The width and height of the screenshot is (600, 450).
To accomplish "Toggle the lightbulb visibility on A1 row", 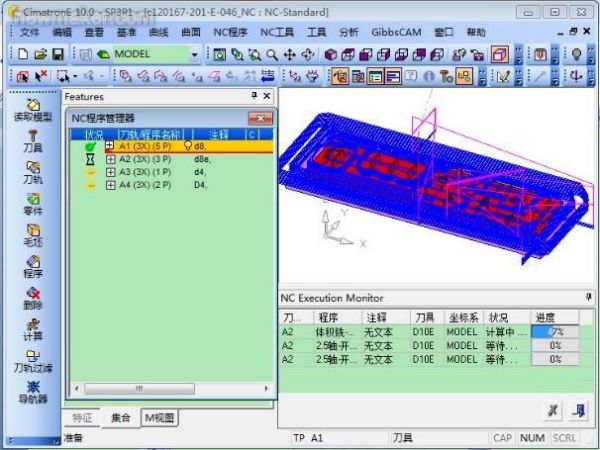I will pyautogui.click(x=188, y=146).
